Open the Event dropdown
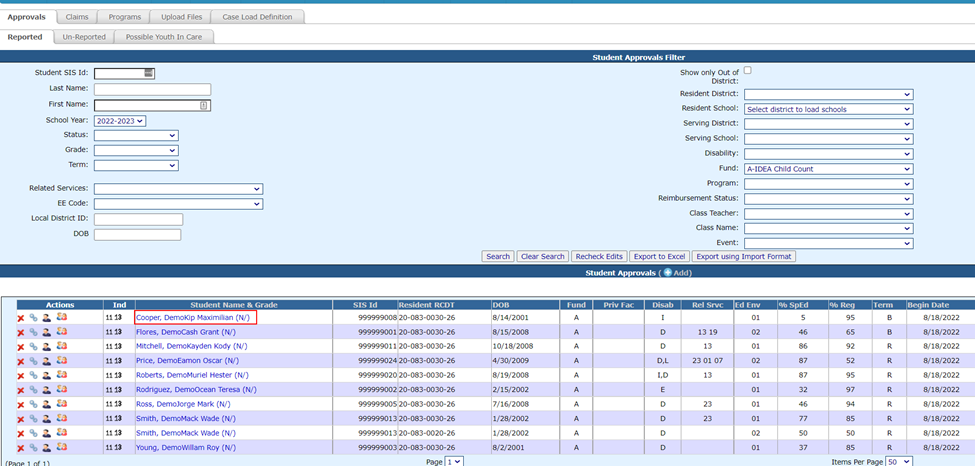The width and height of the screenshot is (975, 466). [x=828, y=243]
